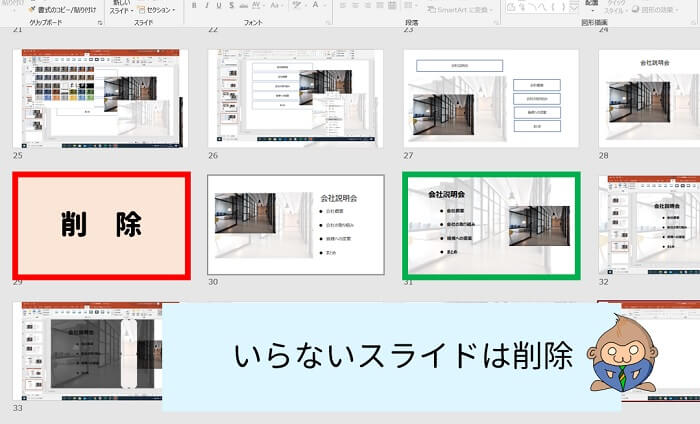Select green-bordered slide 31 thumbnail
Viewport: 700px width, 424px height.
tap(490, 225)
